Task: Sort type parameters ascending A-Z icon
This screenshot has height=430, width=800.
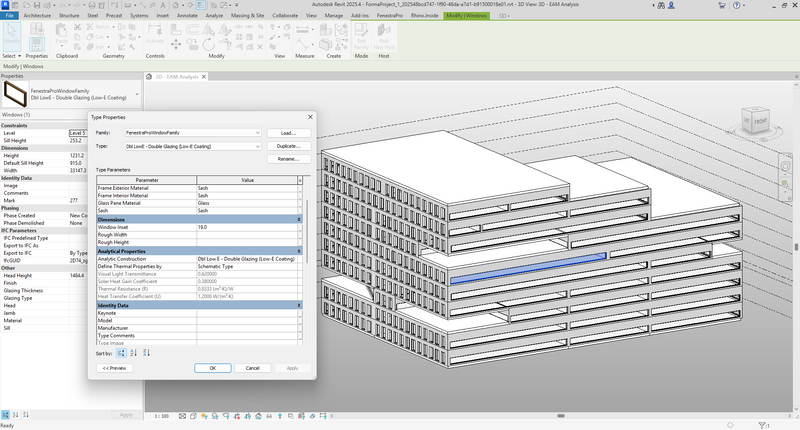Action: [134, 353]
